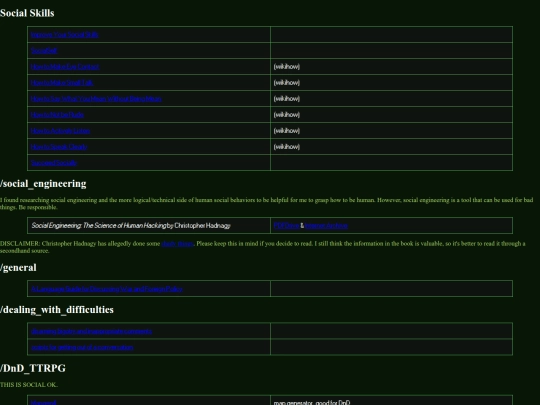
Task: Open the Improve Your Social Skills link
Action: coord(64,35)
